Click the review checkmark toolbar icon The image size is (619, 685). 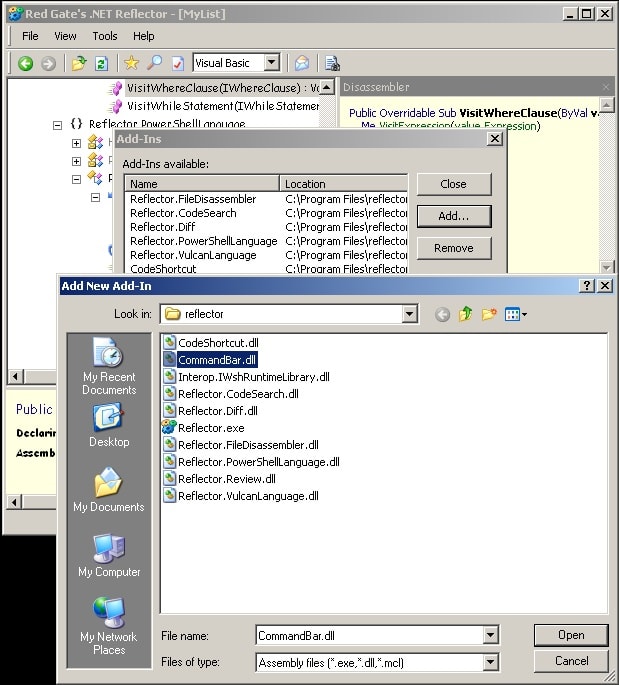point(177,63)
